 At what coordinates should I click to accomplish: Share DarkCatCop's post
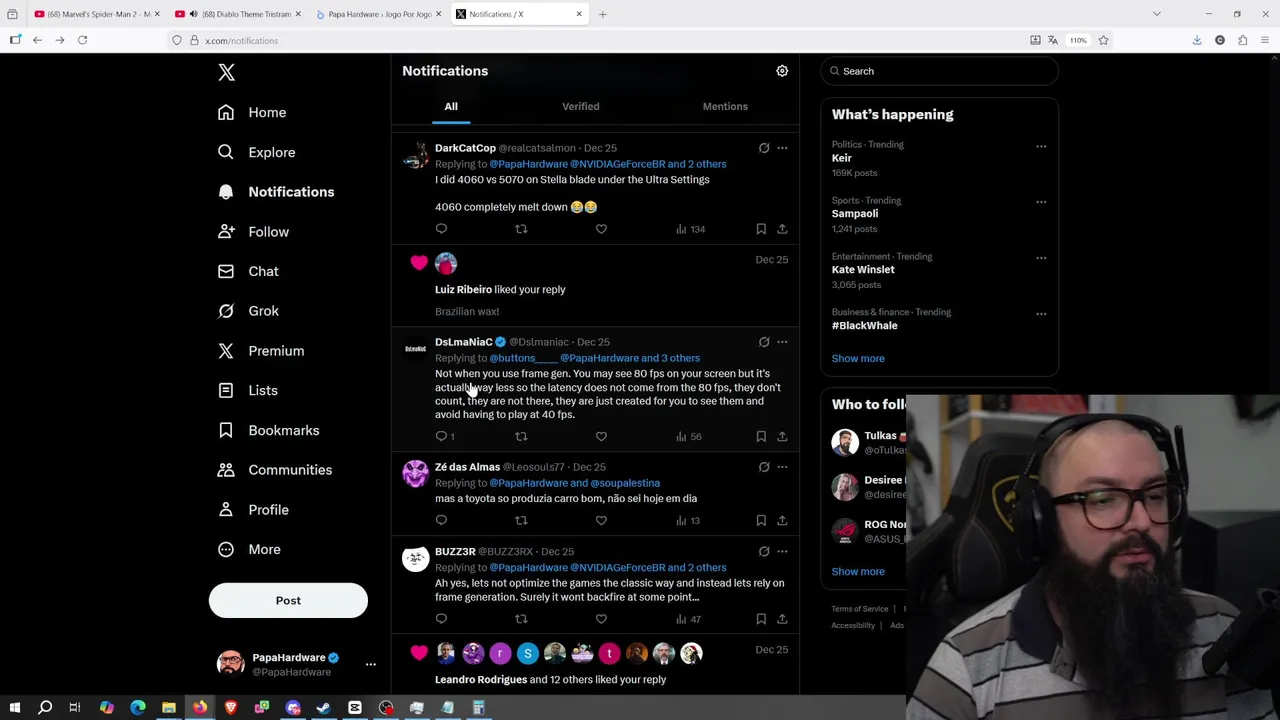click(x=782, y=229)
